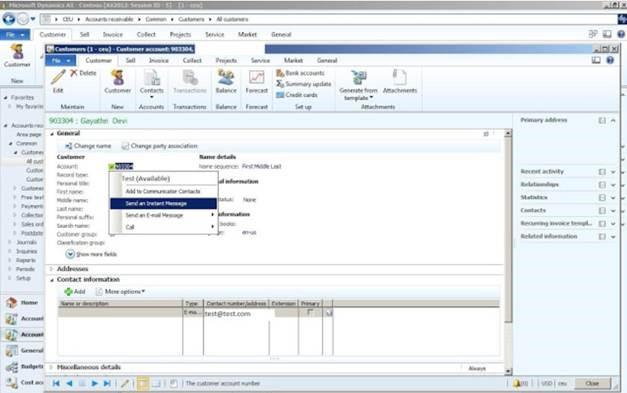Switch to Sell tab in inner window
Viewport: 627px width, 393px height.
(130, 60)
